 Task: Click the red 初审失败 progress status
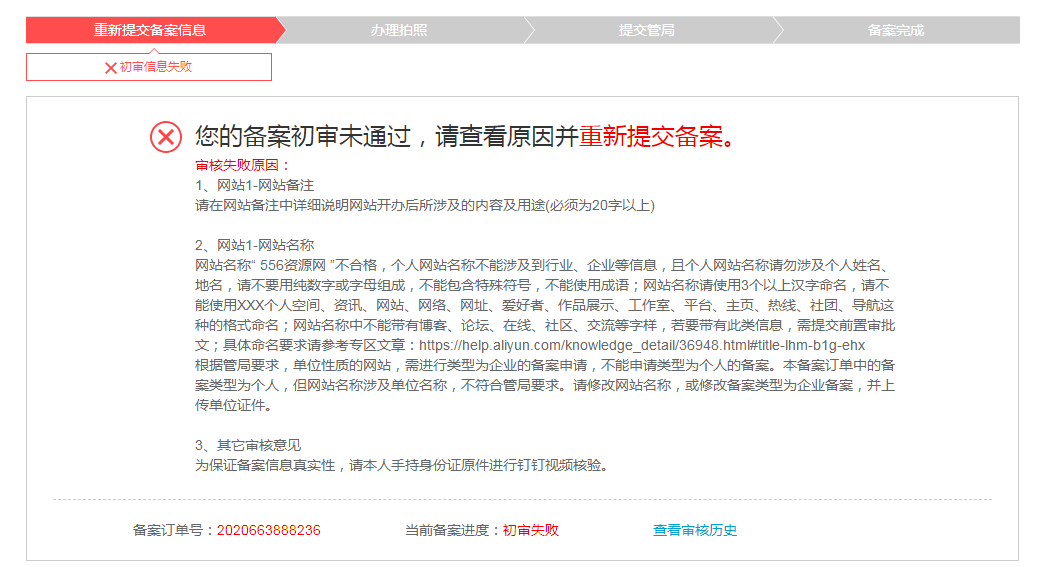[x=530, y=530]
